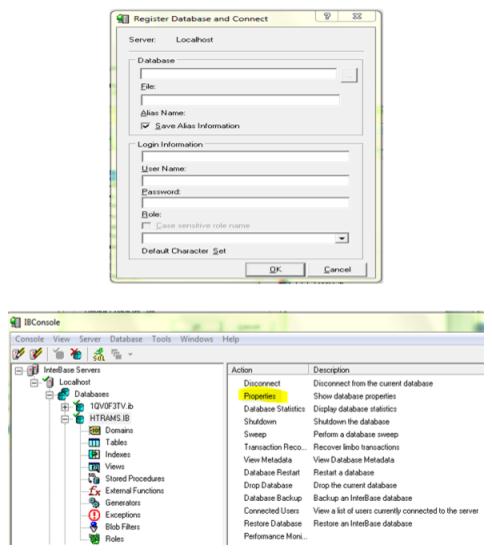Collapse the HTRAMS.IB database node
Image resolution: width=492 pixels, height=555 pixels.
pyautogui.click(x=65, y=419)
